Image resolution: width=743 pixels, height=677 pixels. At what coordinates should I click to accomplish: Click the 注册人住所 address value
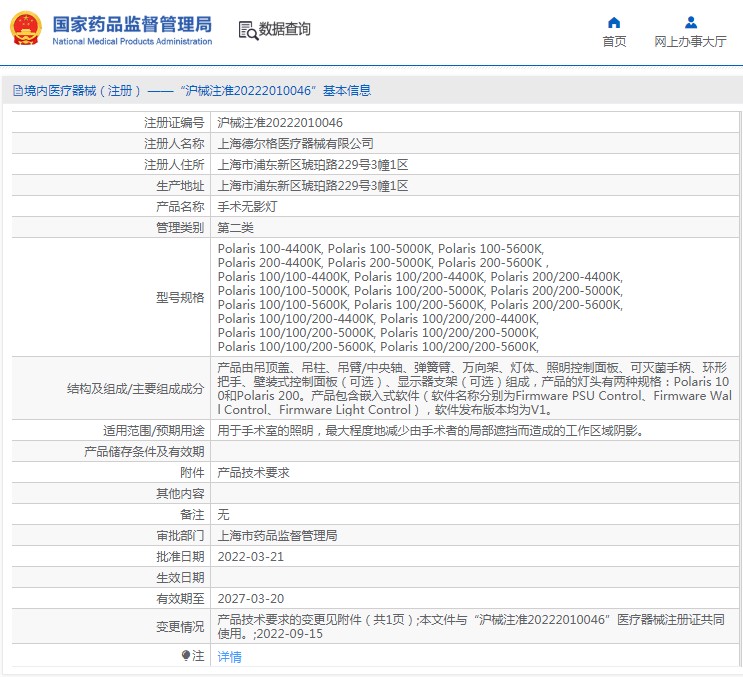[x=313, y=165]
